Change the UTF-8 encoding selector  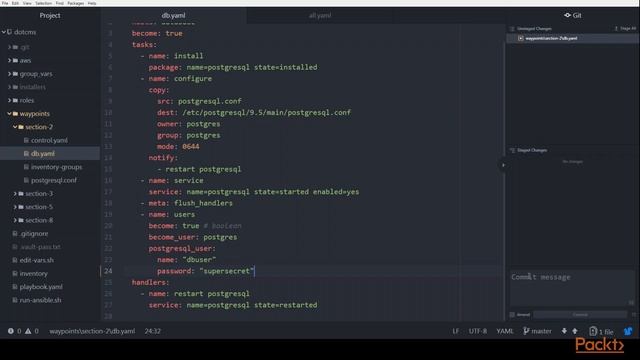[478, 331]
